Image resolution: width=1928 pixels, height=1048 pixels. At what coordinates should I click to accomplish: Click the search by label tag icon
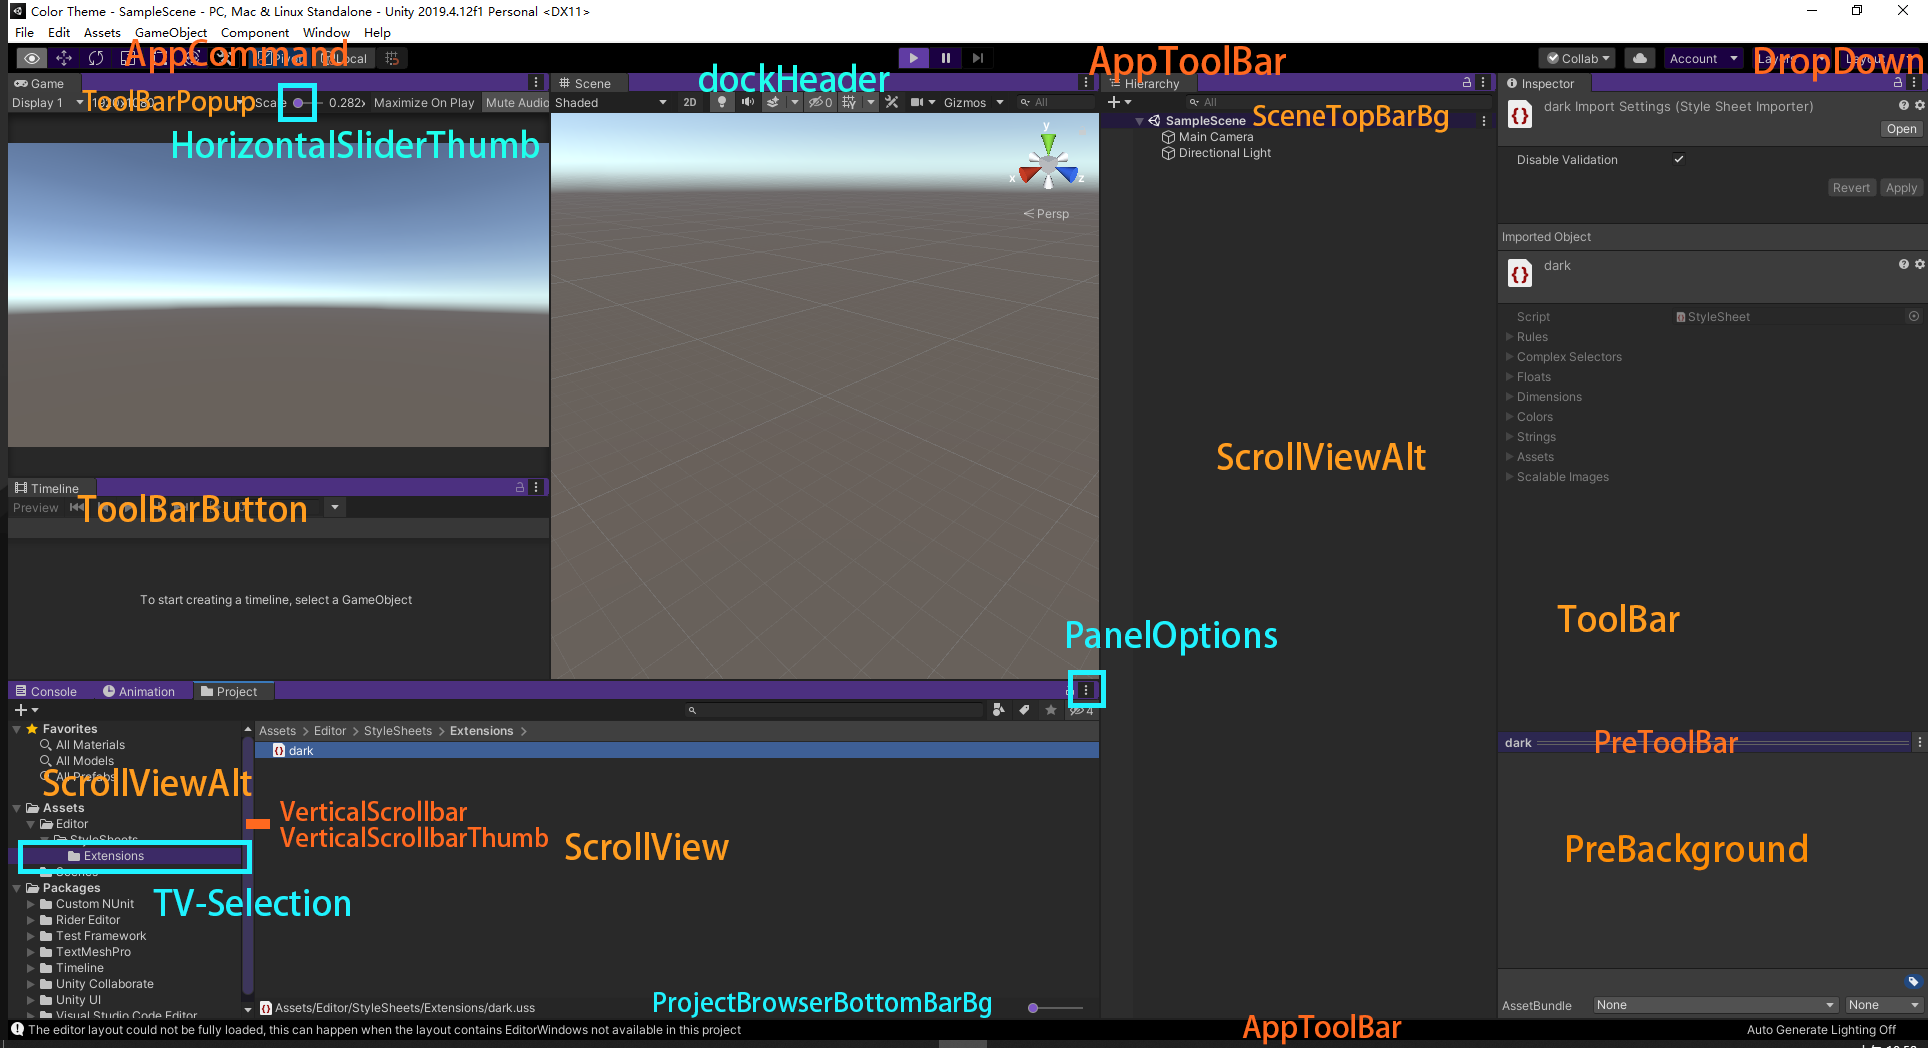[1024, 710]
